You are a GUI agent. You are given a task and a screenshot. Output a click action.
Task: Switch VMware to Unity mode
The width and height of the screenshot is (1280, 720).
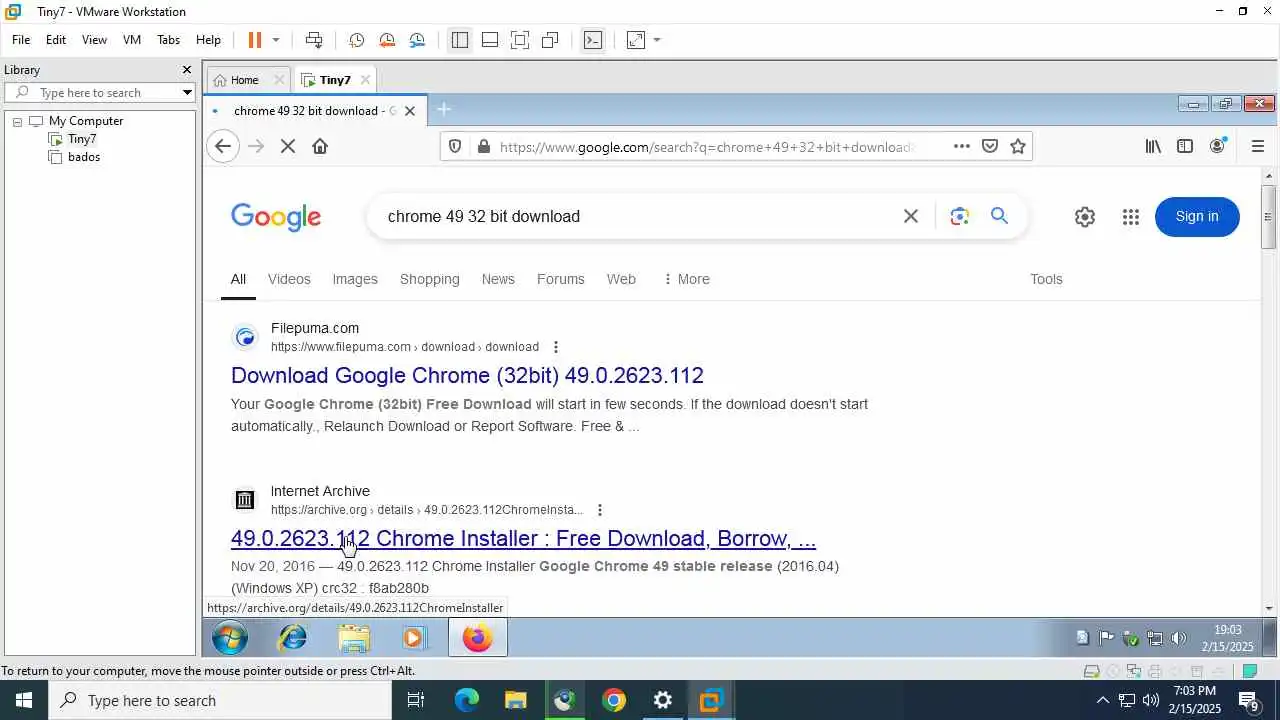click(x=550, y=40)
